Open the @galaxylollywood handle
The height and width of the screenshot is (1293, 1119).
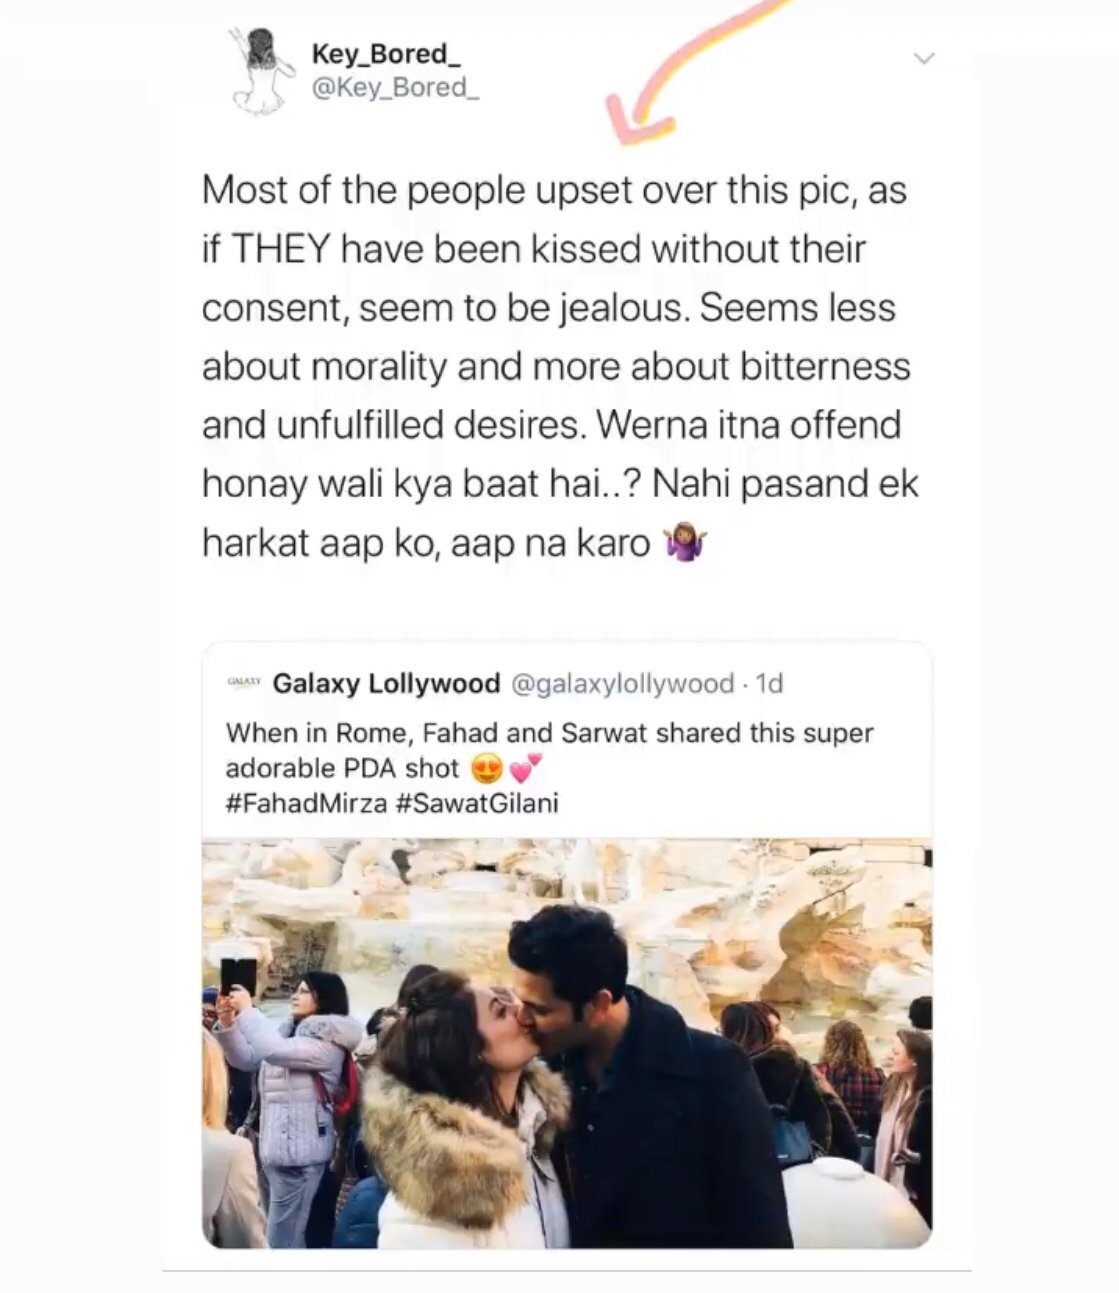pos(623,684)
